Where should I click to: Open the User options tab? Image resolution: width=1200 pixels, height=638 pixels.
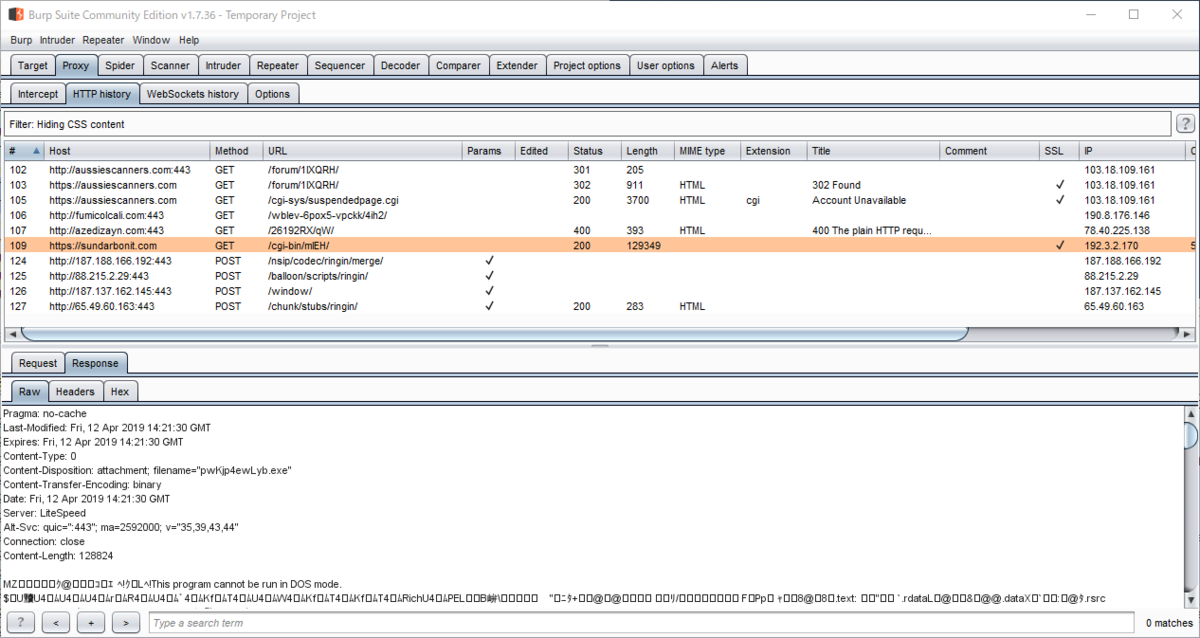click(x=666, y=65)
